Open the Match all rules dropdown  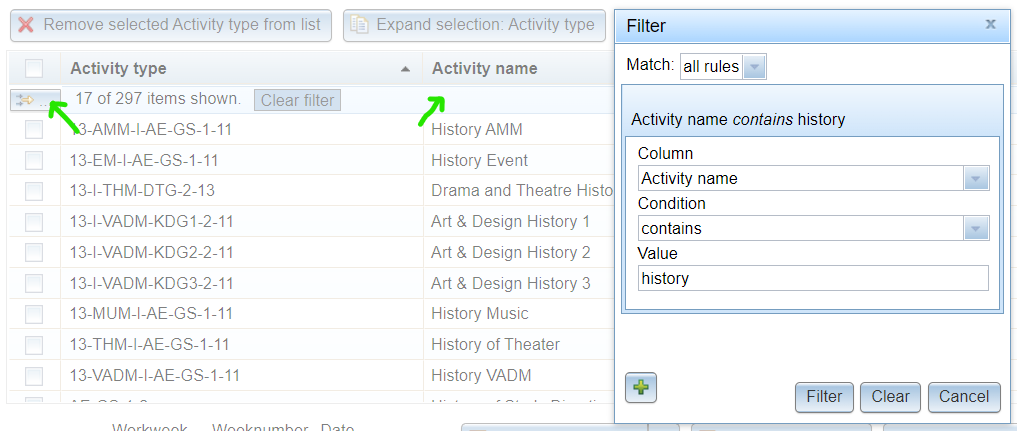(x=754, y=67)
